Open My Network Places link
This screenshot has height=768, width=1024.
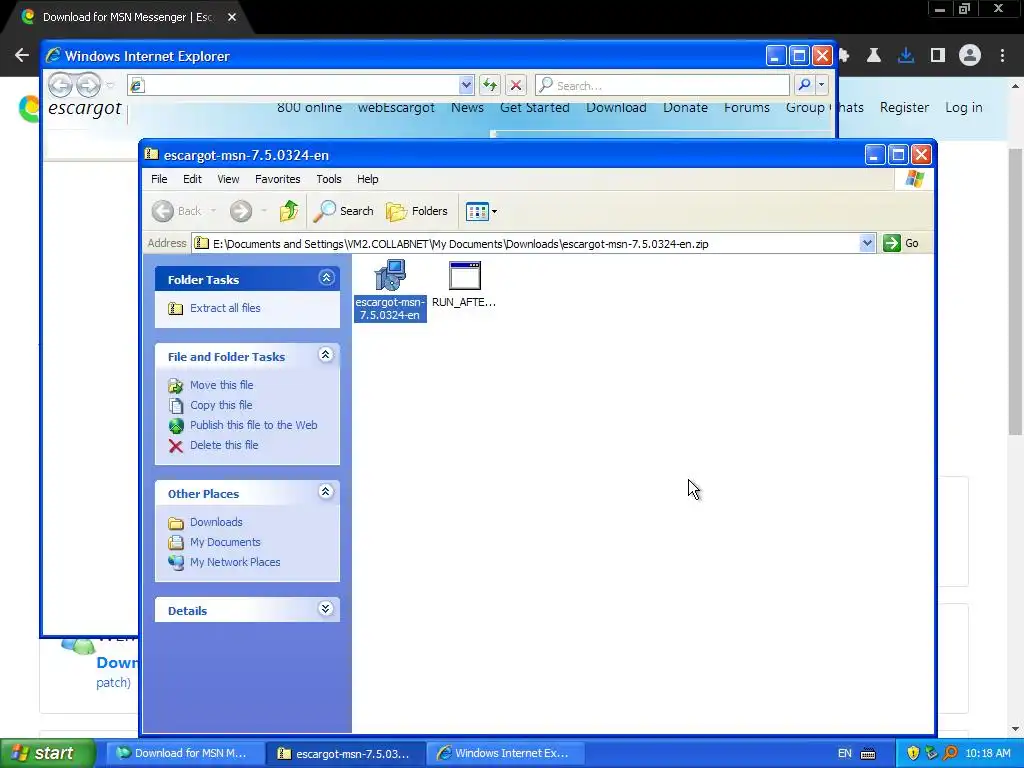click(235, 562)
